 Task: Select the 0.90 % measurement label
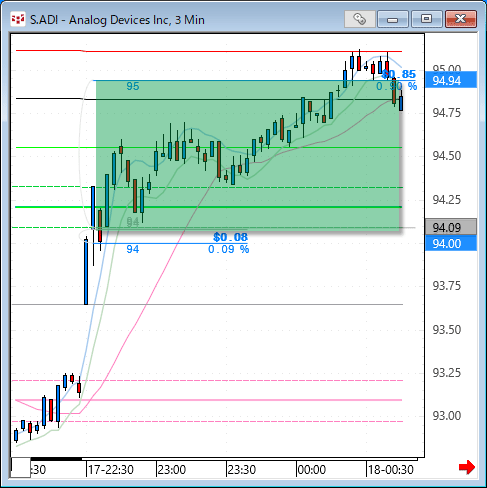click(x=397, y=86)
